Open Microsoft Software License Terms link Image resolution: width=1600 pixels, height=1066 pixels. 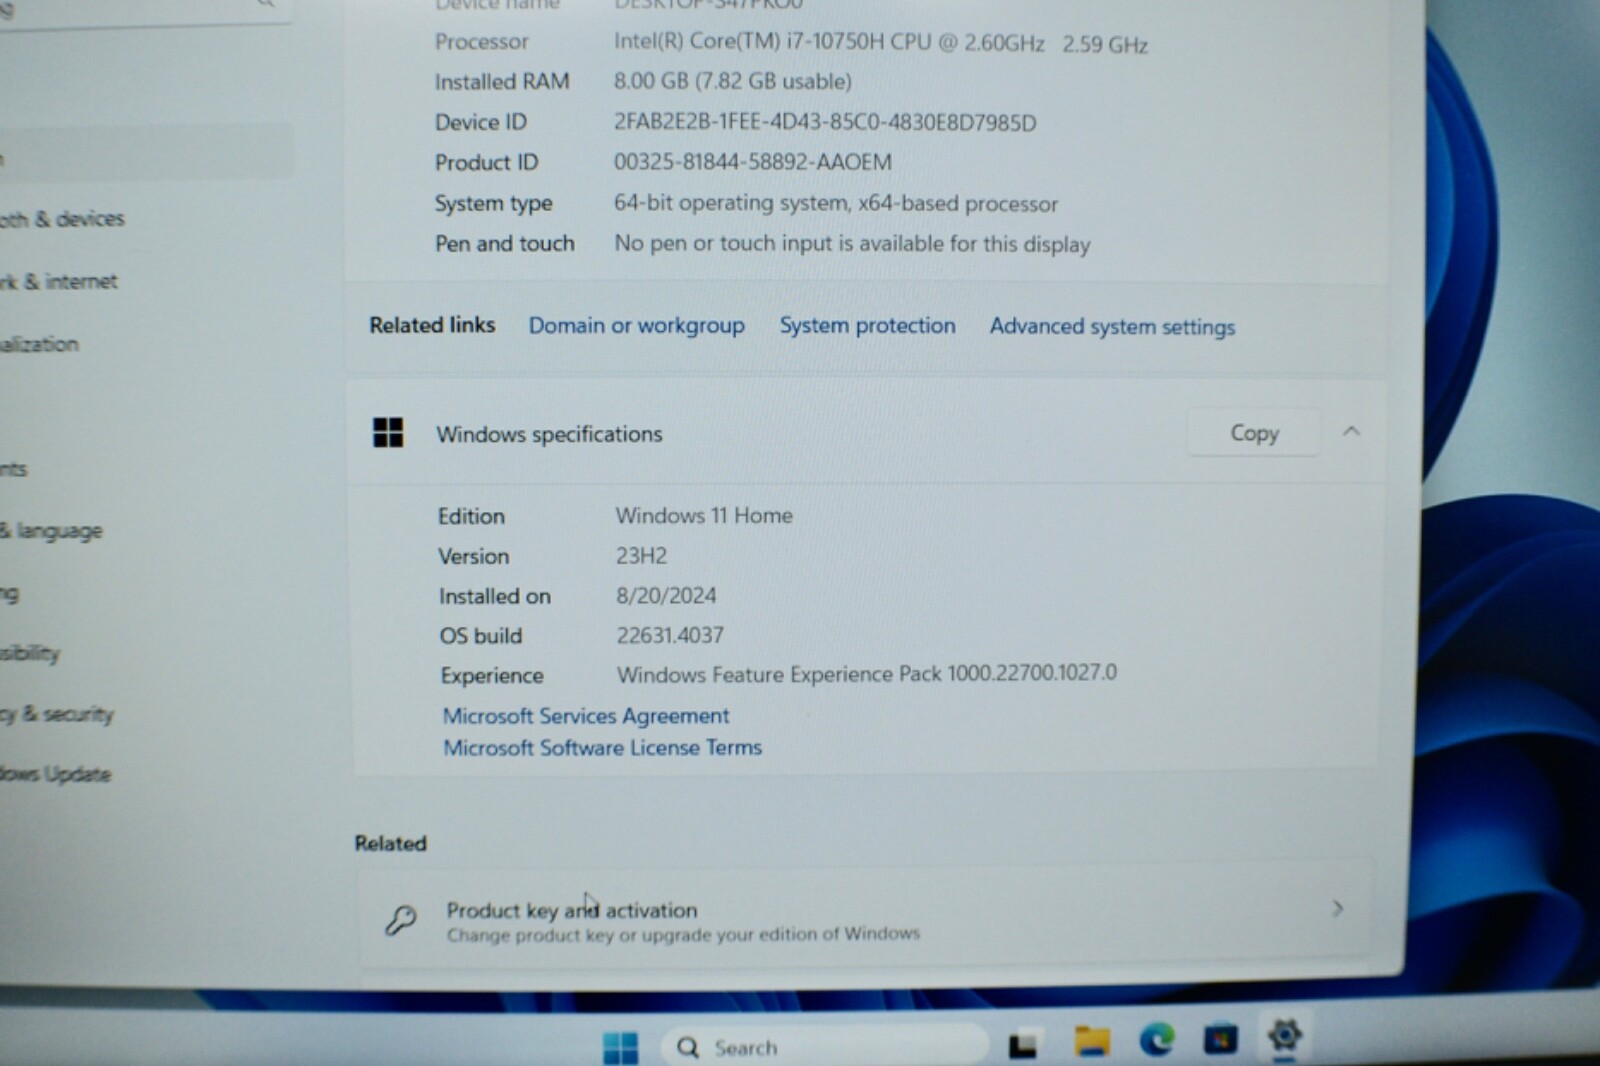pos(602,748)
